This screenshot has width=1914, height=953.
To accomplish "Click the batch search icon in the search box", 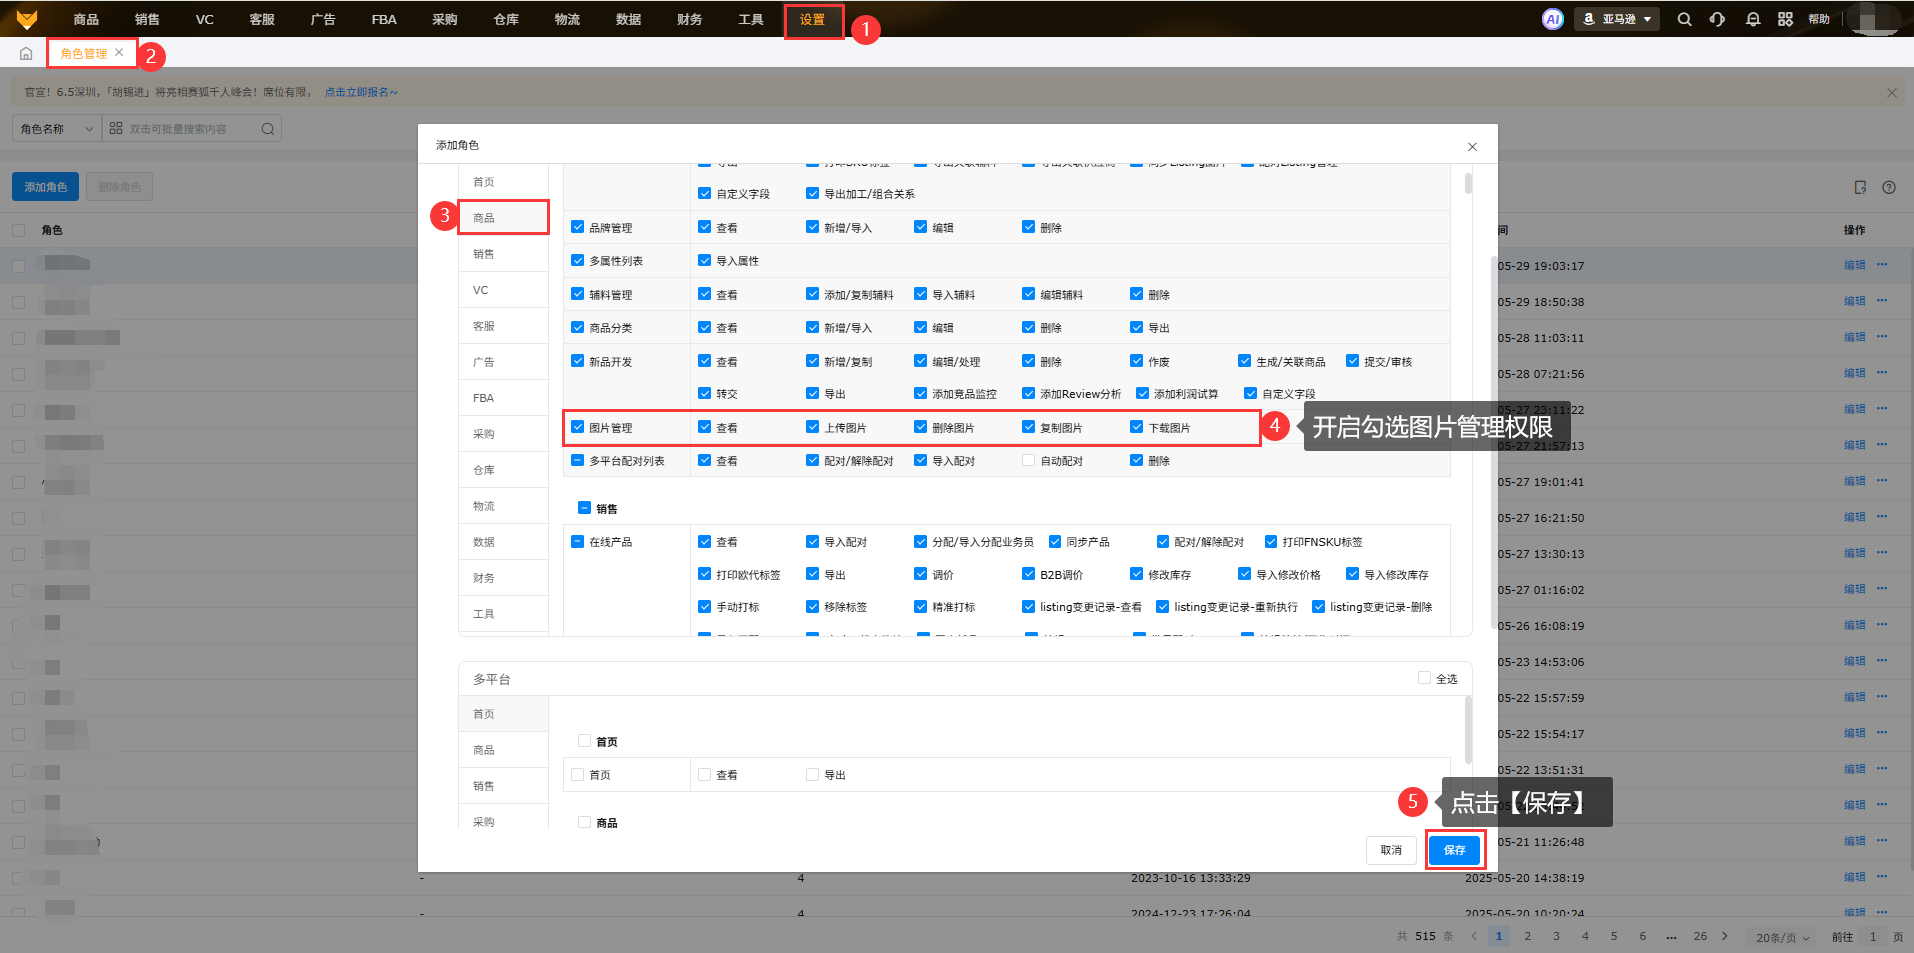I will pyautogui.click(x=116, y=129).
